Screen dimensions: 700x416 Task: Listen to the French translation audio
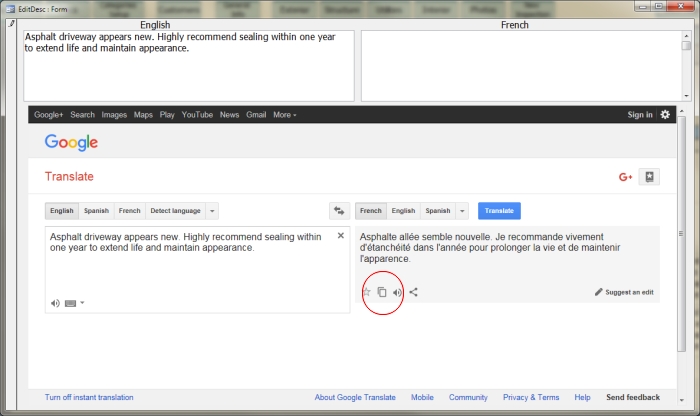pos(397,292)
